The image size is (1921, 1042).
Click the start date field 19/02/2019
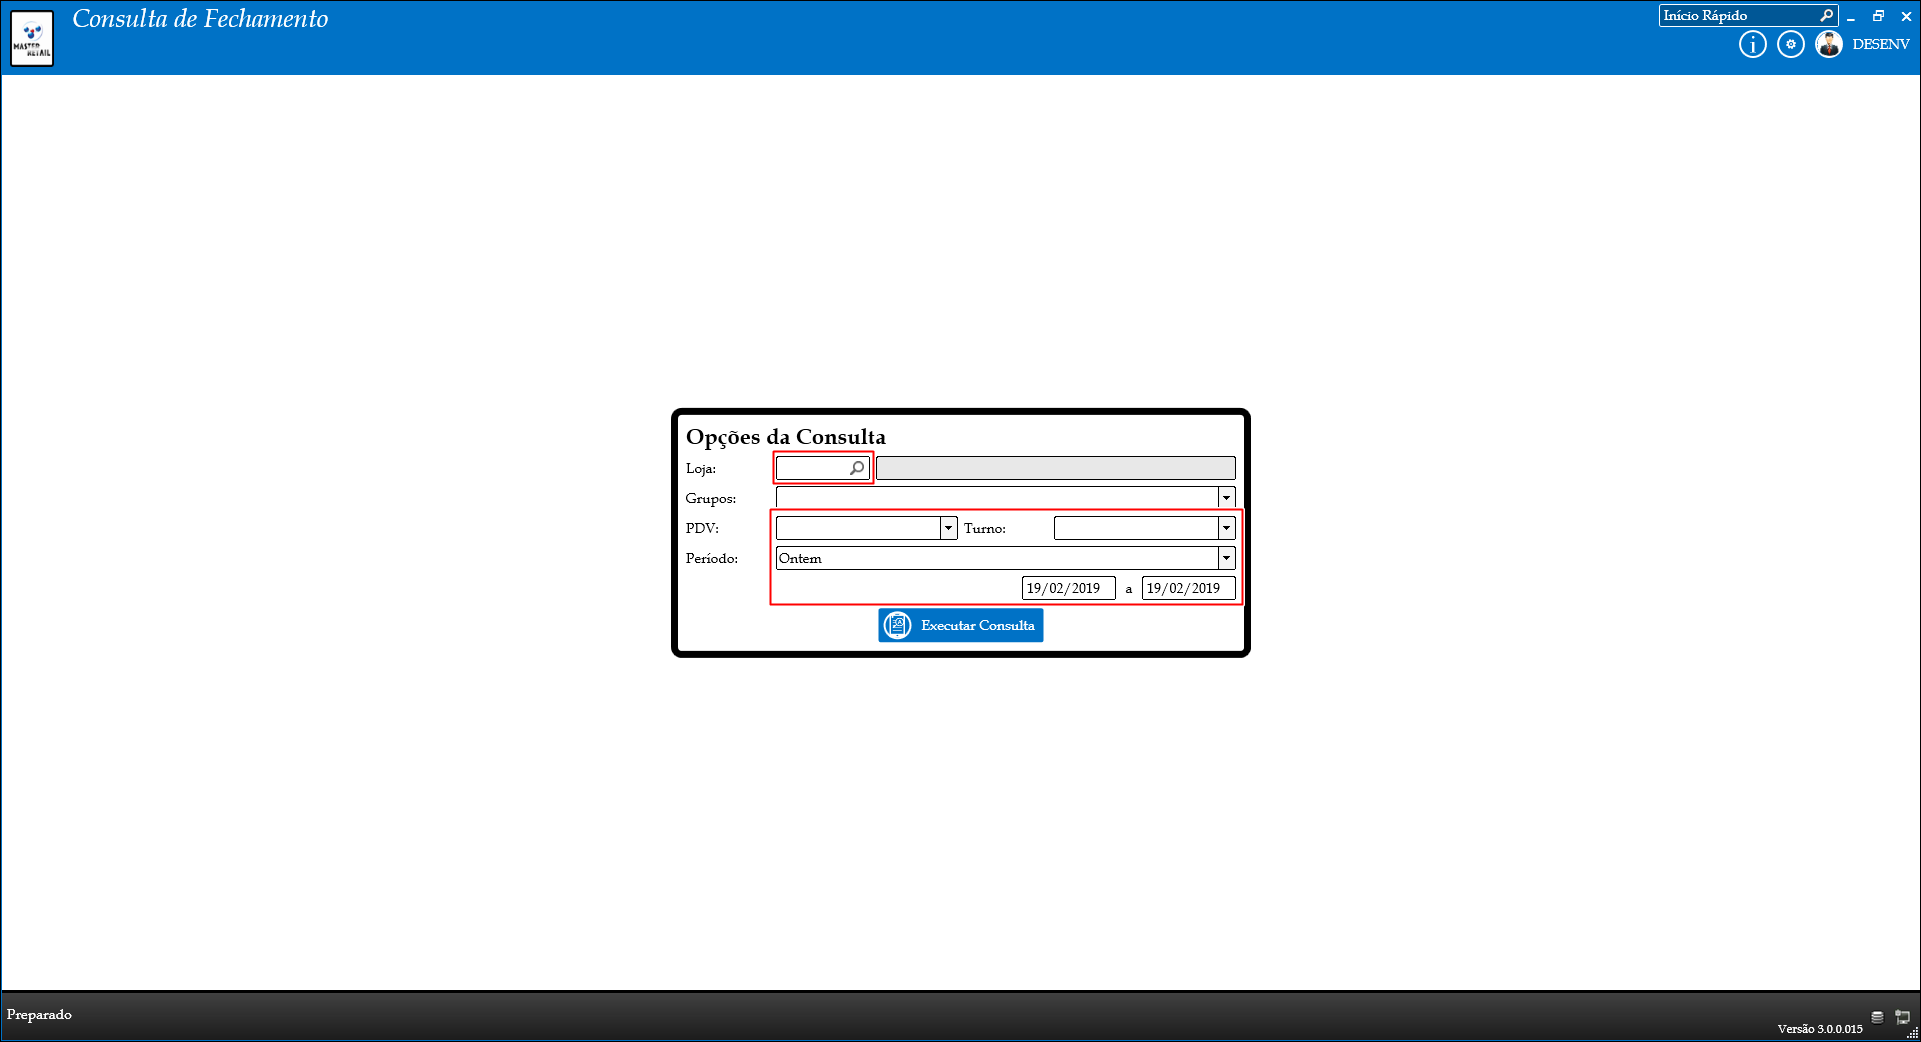pos(1068,588)
